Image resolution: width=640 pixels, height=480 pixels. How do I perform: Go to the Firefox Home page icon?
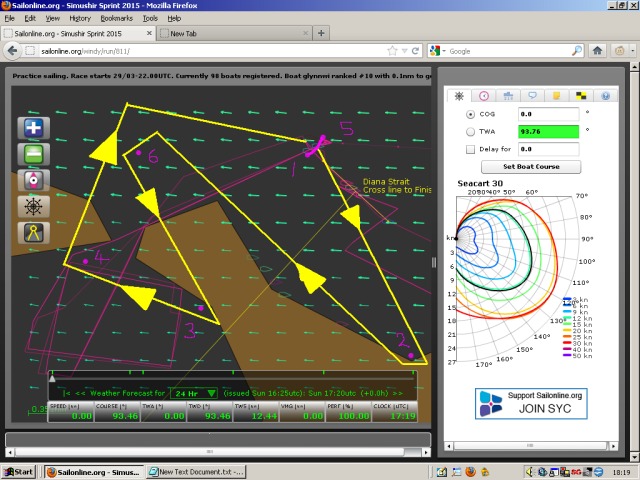598,51
